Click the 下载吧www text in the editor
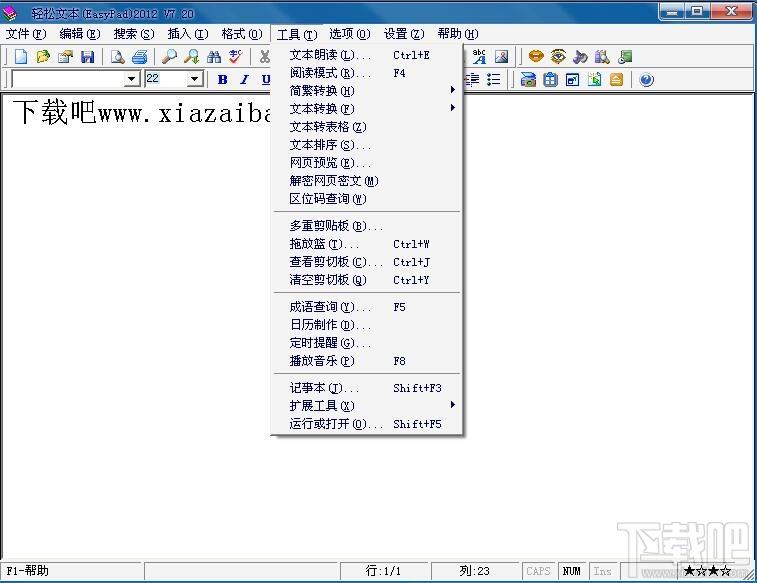757x583 pixels. coord(141,113)
